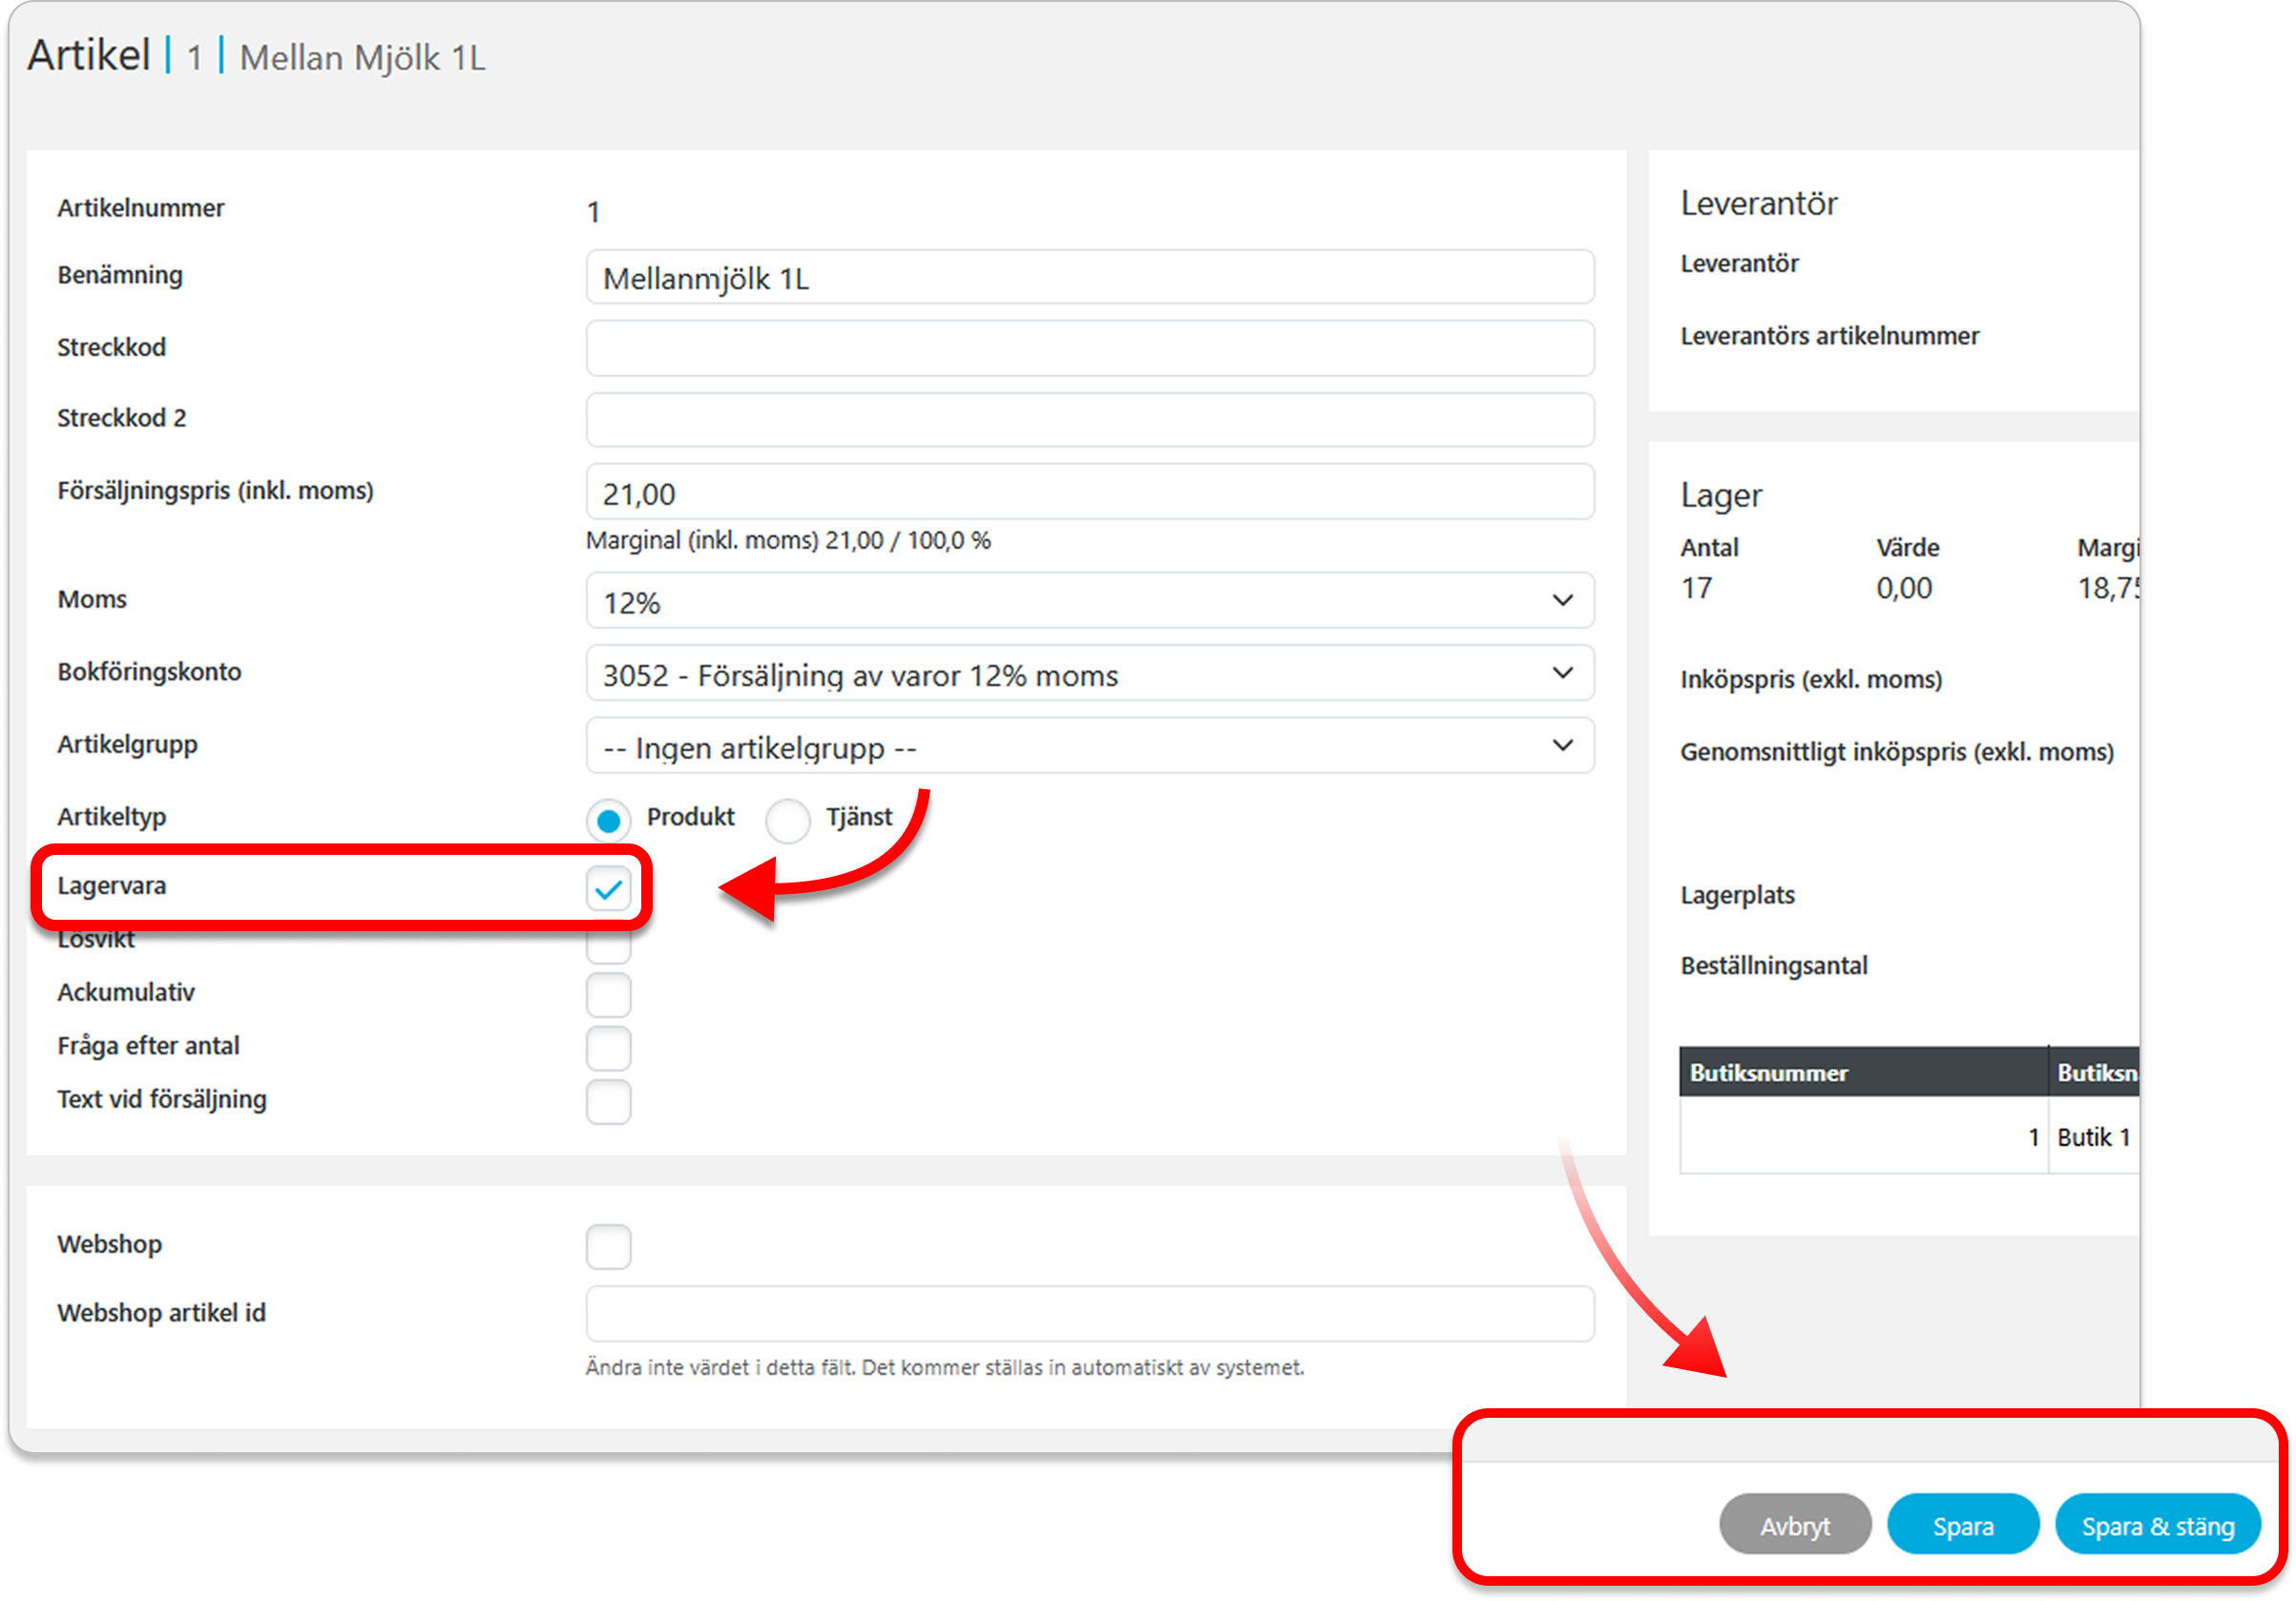Click store number 1 cell in table
Screen dimensions: 2296x1601
pyautogui.click(x=1864, y=1137)
